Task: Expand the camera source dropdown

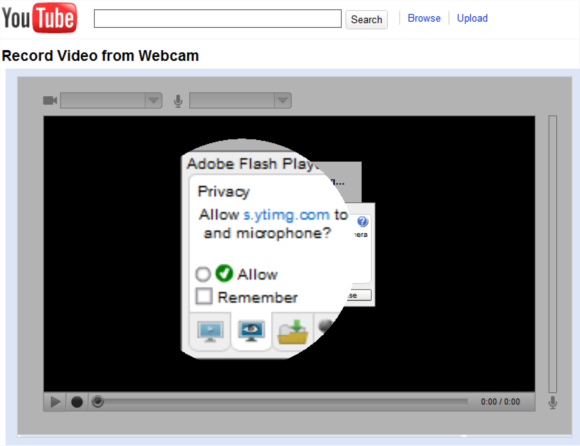Action: point(111,100)
